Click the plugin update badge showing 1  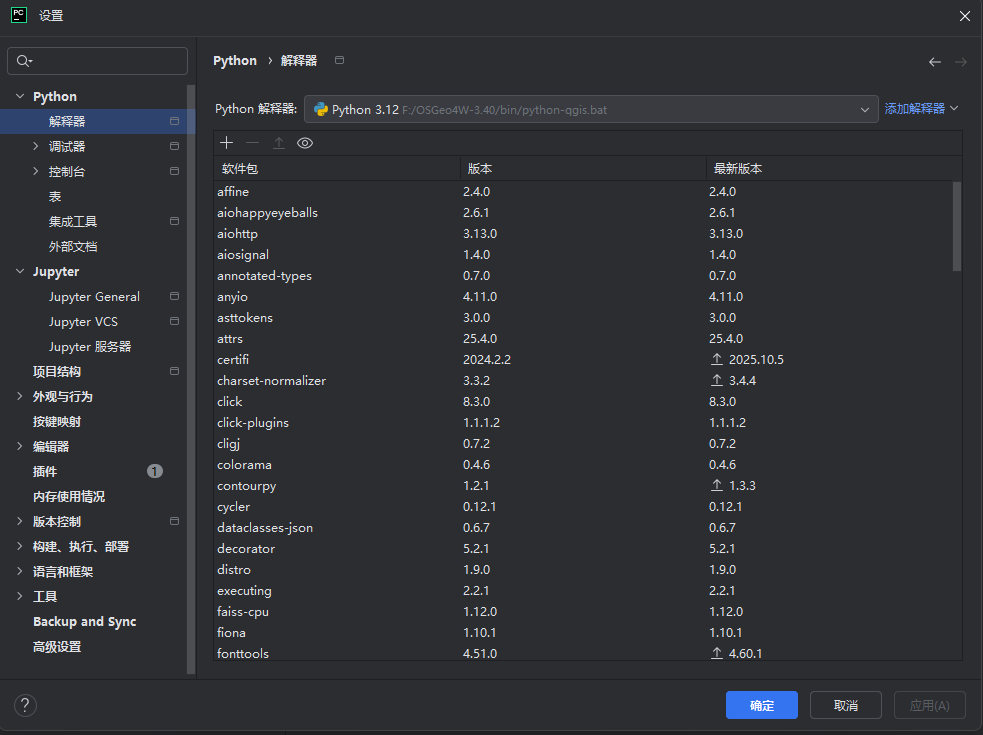coord(155,471)
